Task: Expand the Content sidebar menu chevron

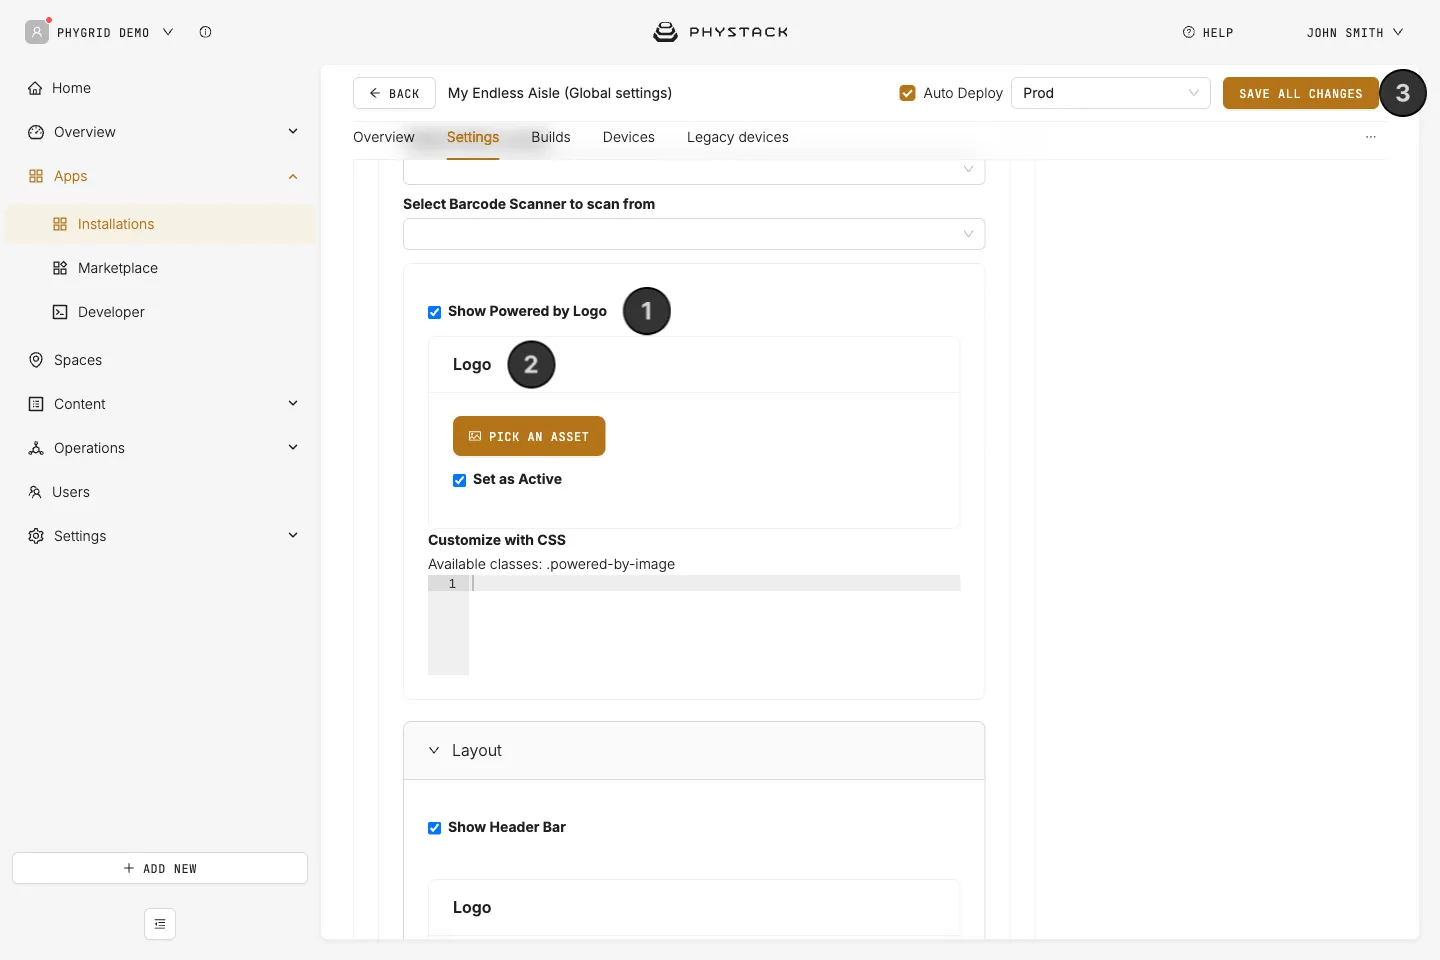Action: coord(293,403)
